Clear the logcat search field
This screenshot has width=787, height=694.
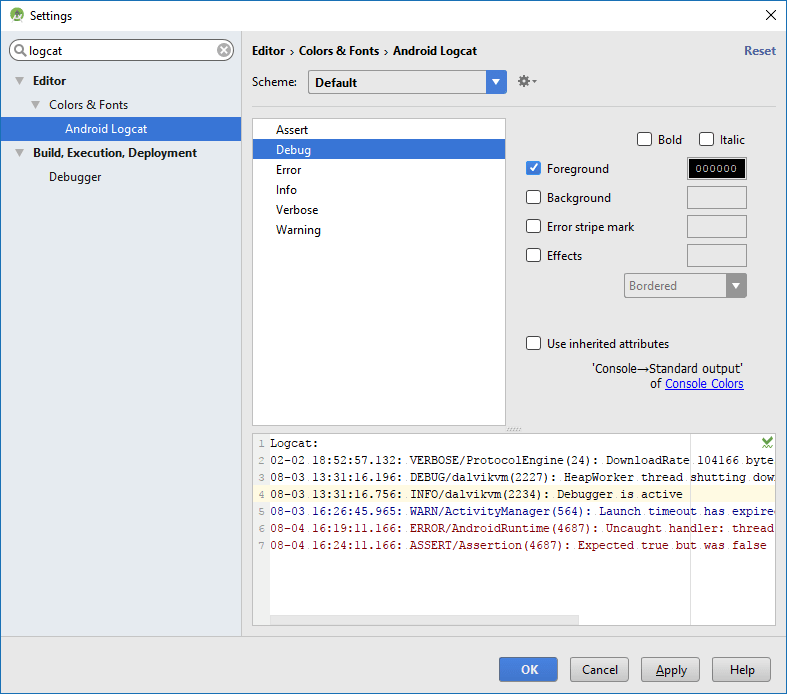(x=224, y=50)
